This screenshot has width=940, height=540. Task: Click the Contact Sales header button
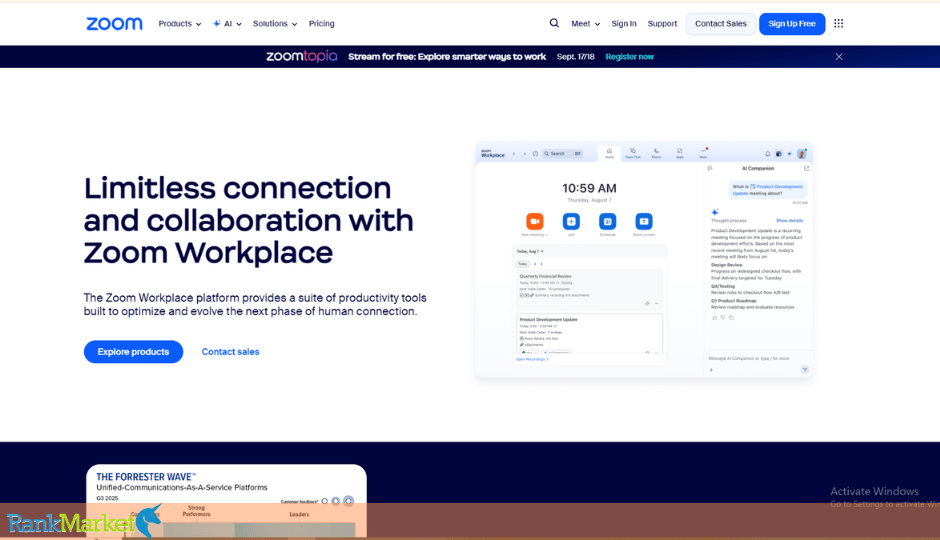[721, 23]
